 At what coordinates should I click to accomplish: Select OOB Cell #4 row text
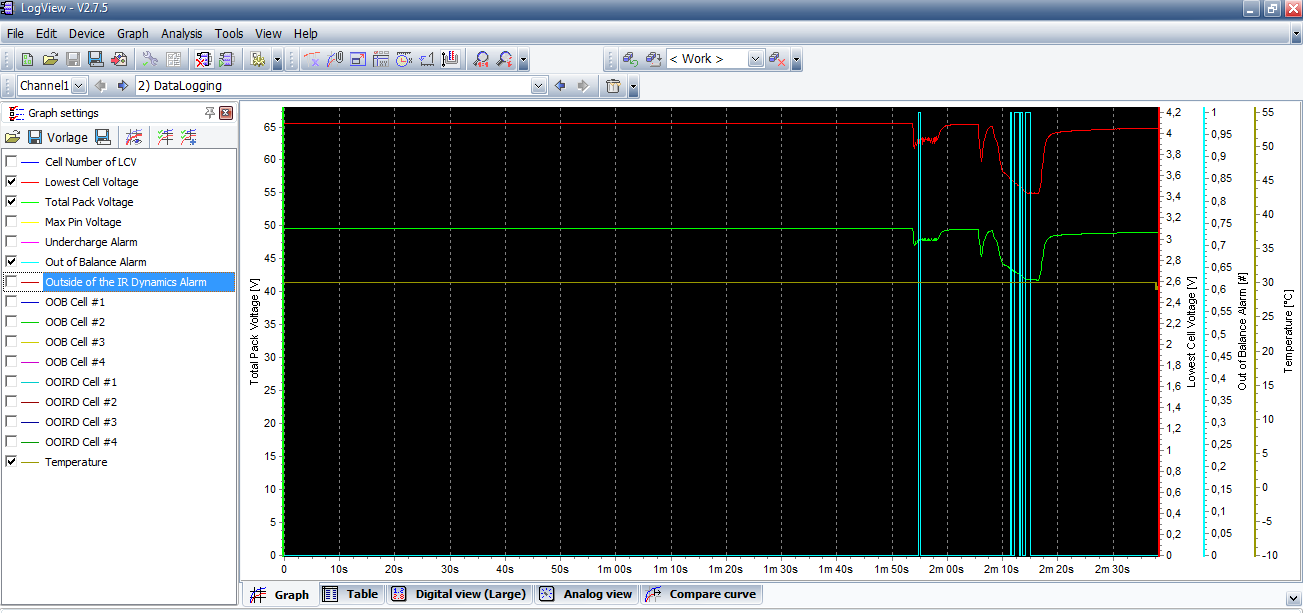(75, 362)
